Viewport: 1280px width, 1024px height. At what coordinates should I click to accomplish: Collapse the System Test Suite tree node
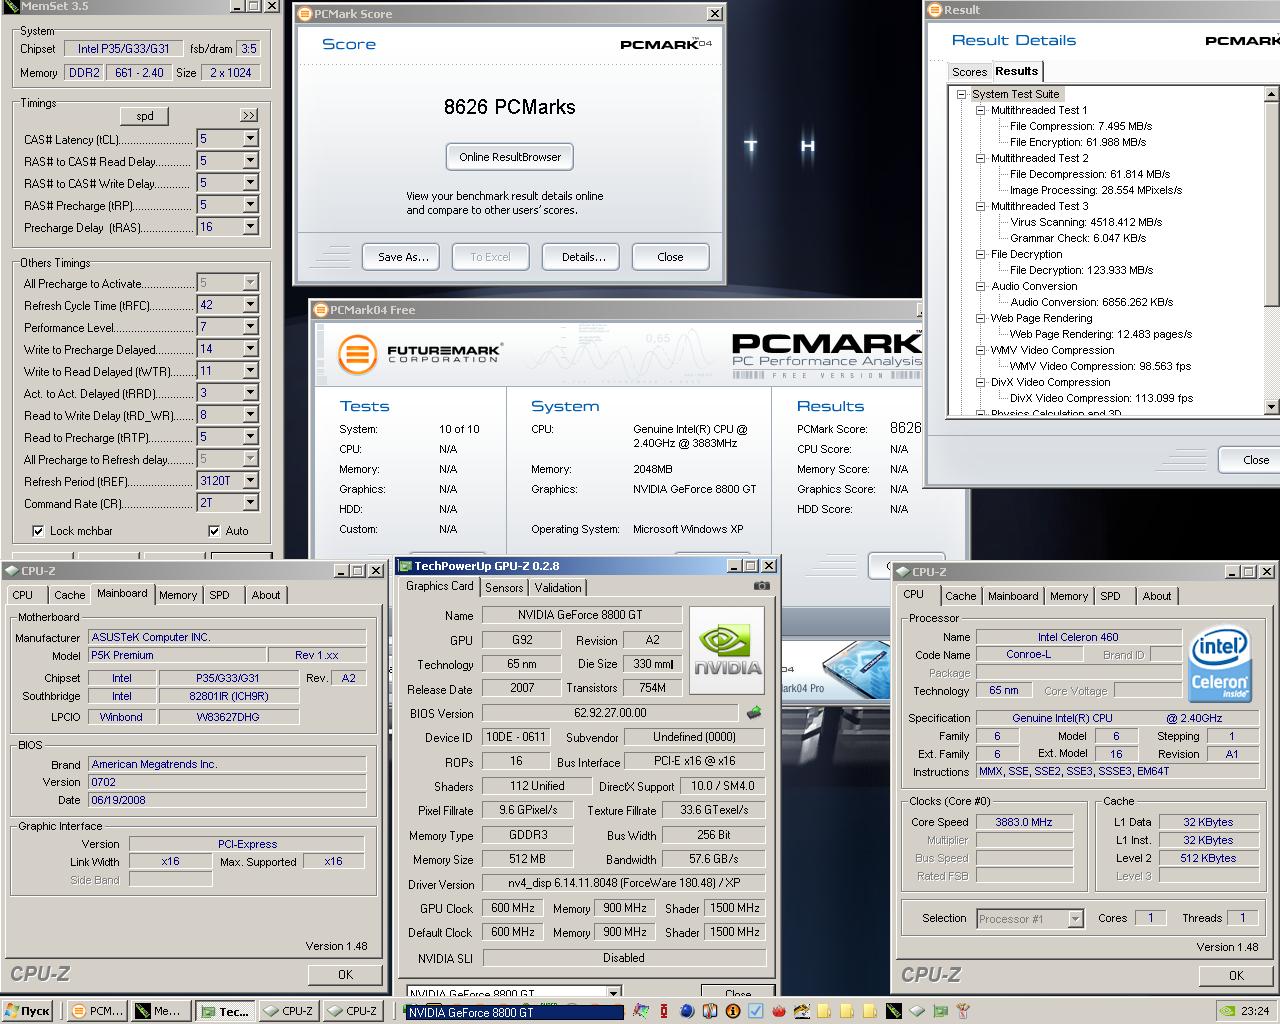[x=962, y=94]
